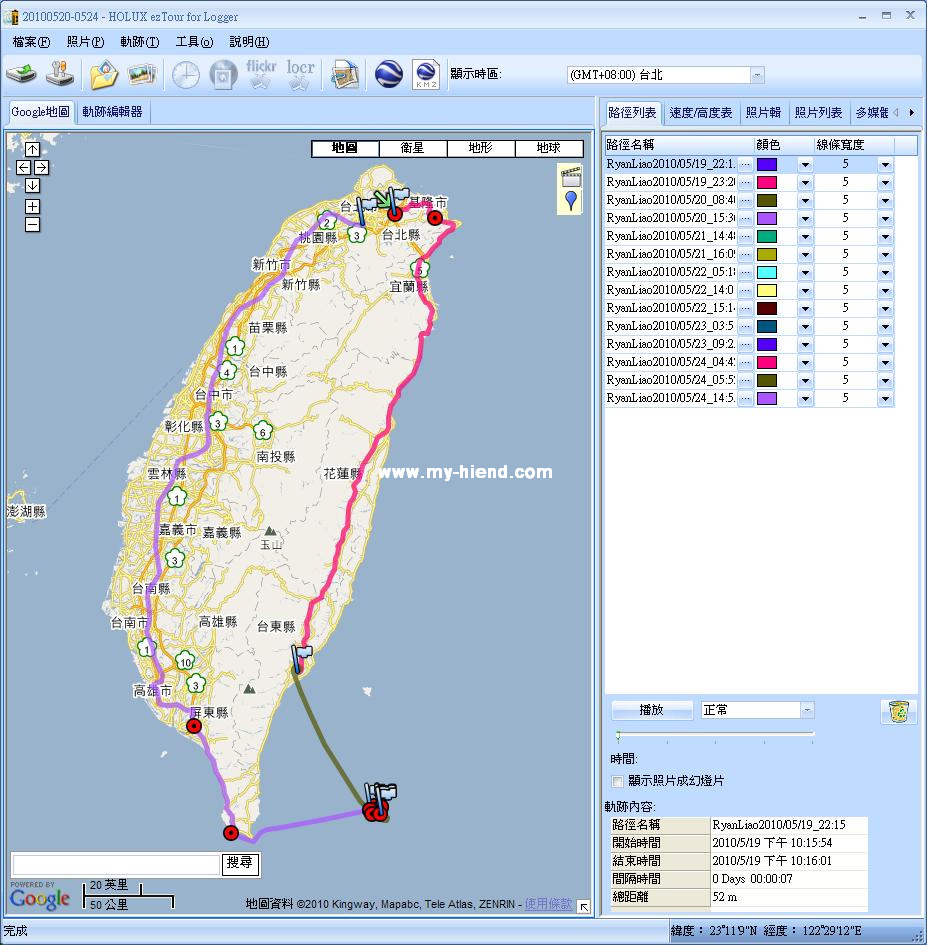Click the playback time slider handle

point(618,735)
